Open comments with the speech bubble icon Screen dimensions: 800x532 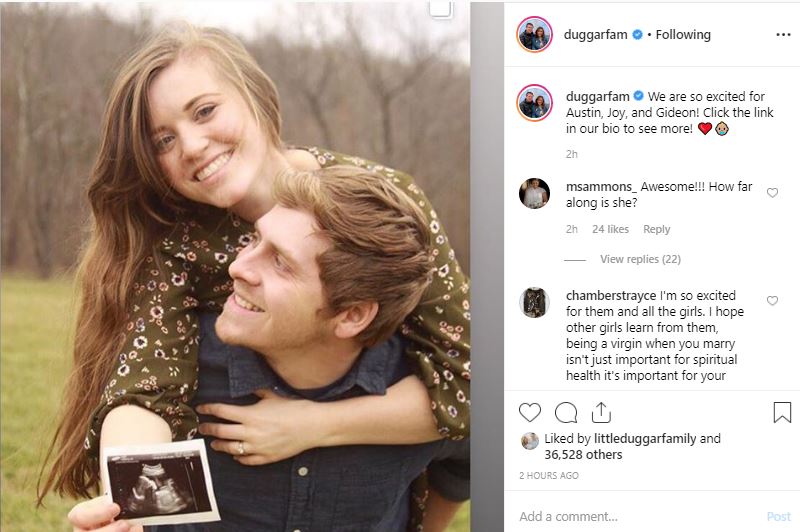pos(566,412)
